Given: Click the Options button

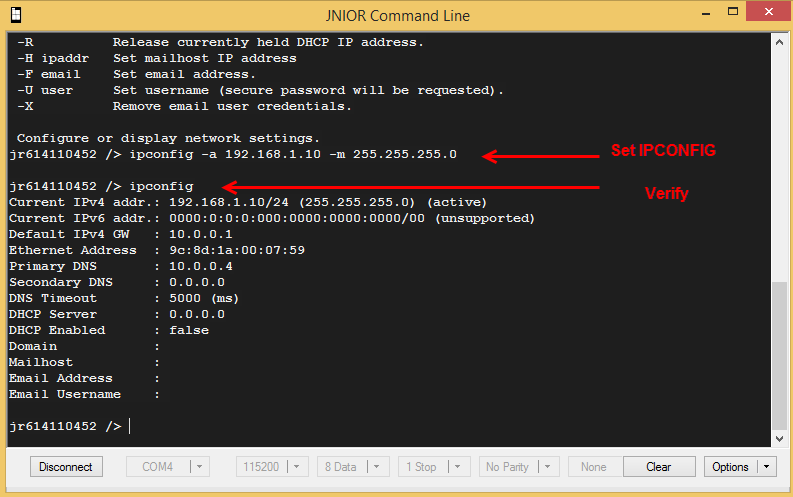Looking at the screenshot, I should pyautogui.click(x=730, y=467).
